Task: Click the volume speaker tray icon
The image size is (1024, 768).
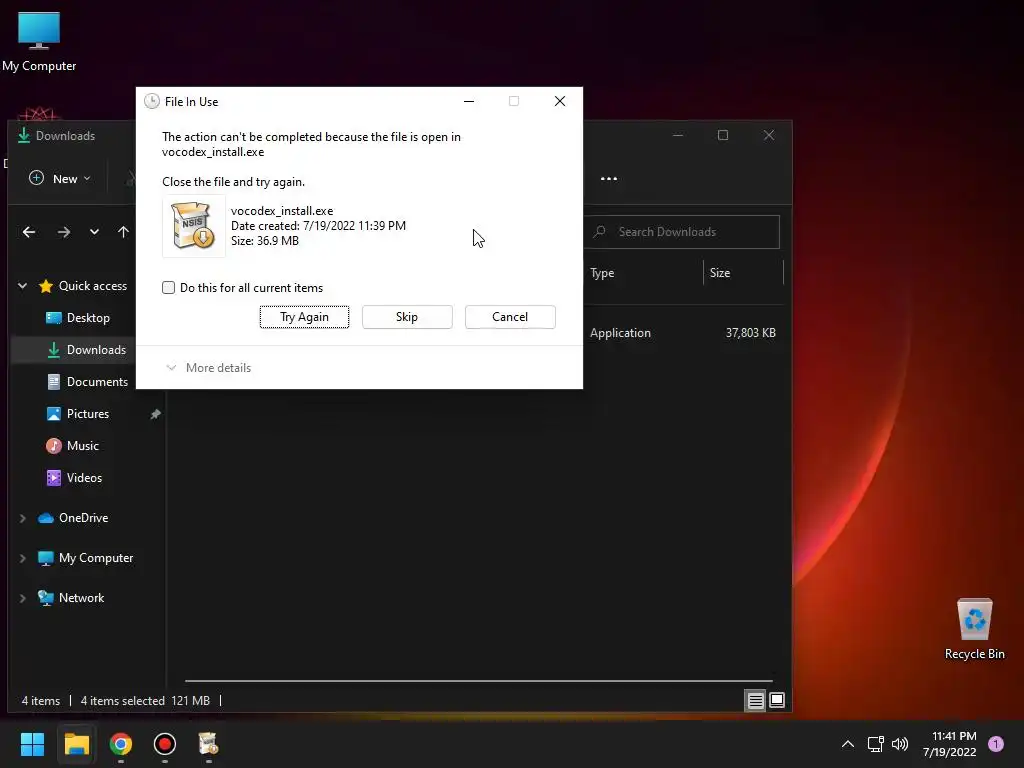Action: point(900,744)
